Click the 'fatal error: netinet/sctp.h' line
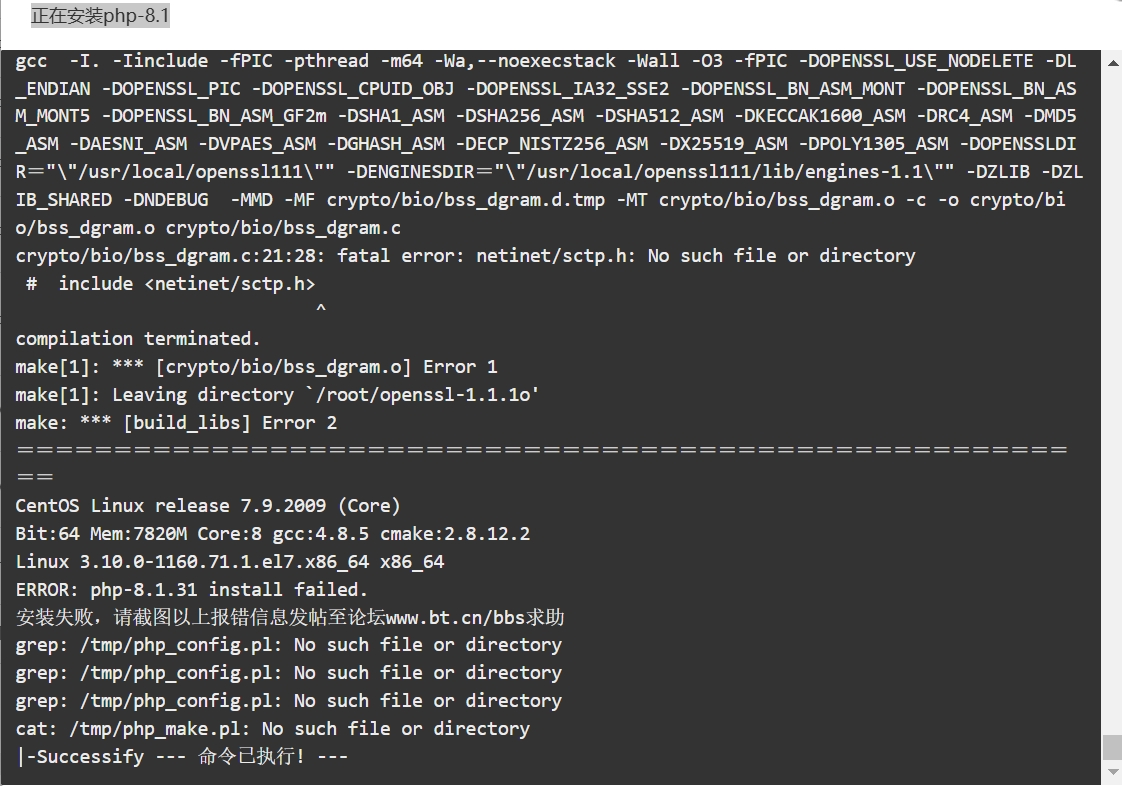The width and height of the screenshot is (1122, 786). pos(466,256)
